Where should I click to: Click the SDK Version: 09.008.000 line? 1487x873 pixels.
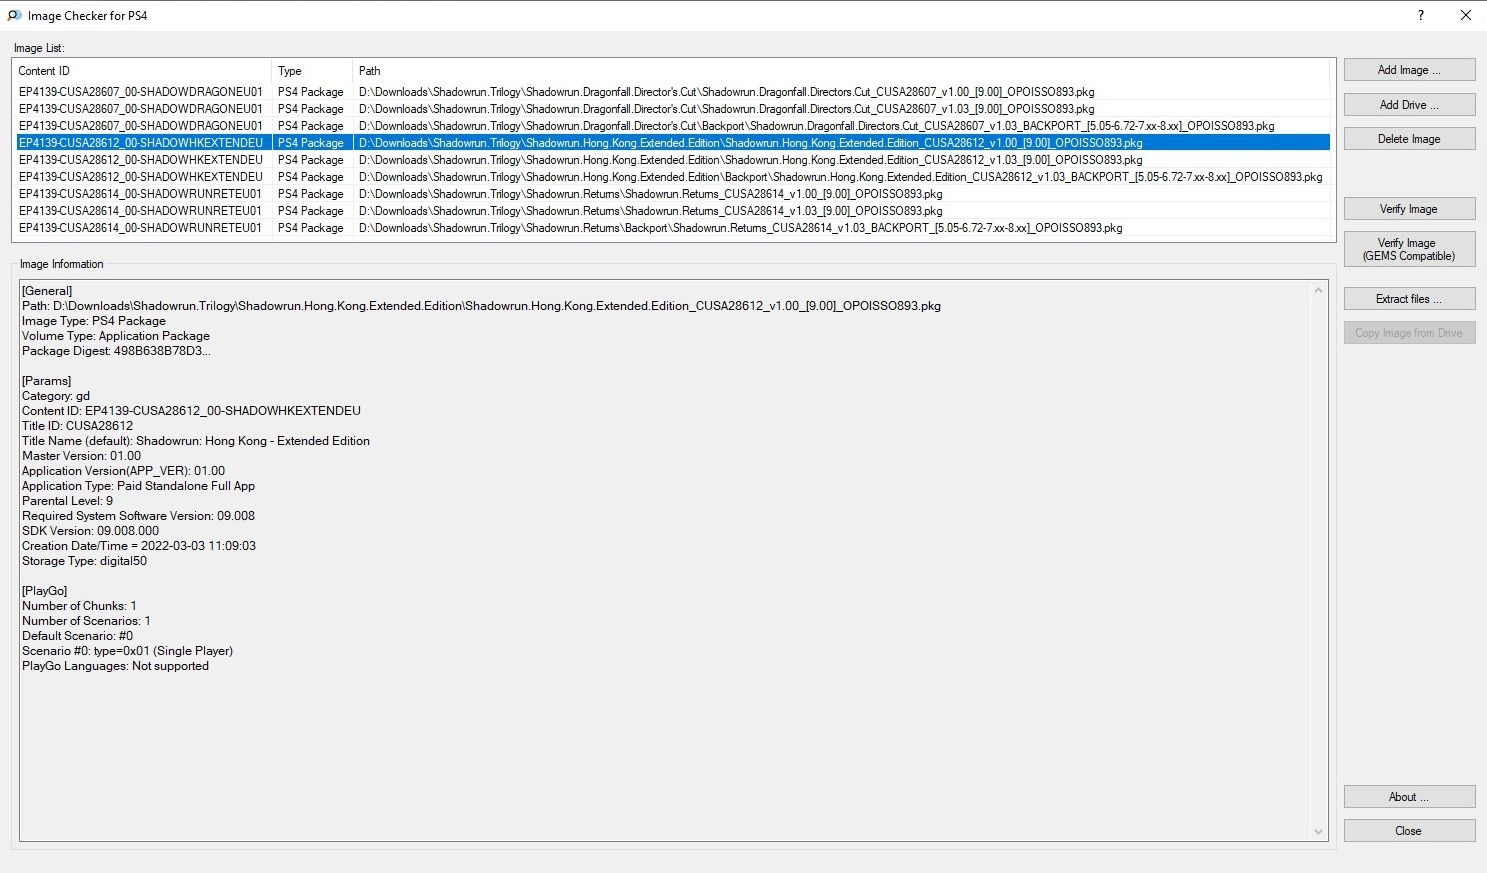90,531
